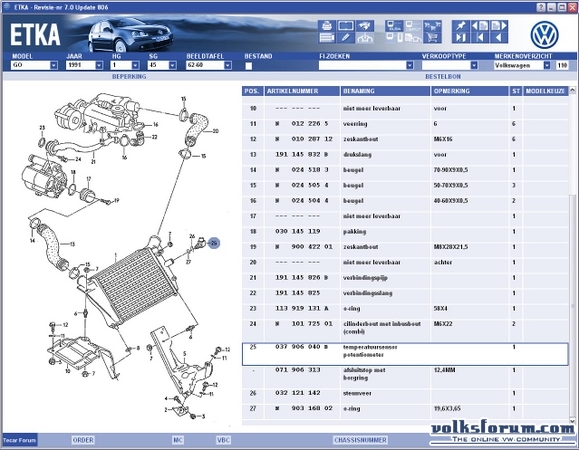579x450 pixels.
Task: Click the skip-to-end arrow icon
Action: point(461,37)
